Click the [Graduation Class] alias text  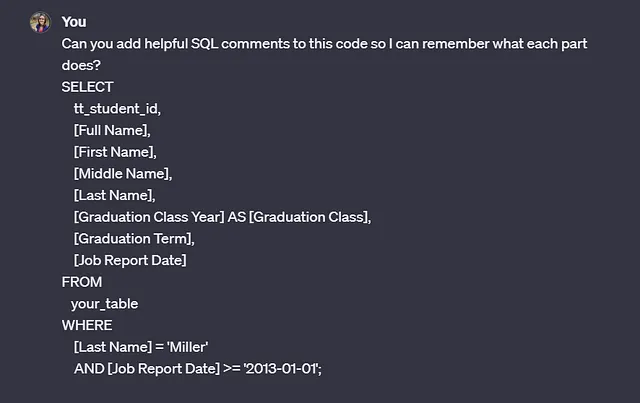tap(309, 217)
